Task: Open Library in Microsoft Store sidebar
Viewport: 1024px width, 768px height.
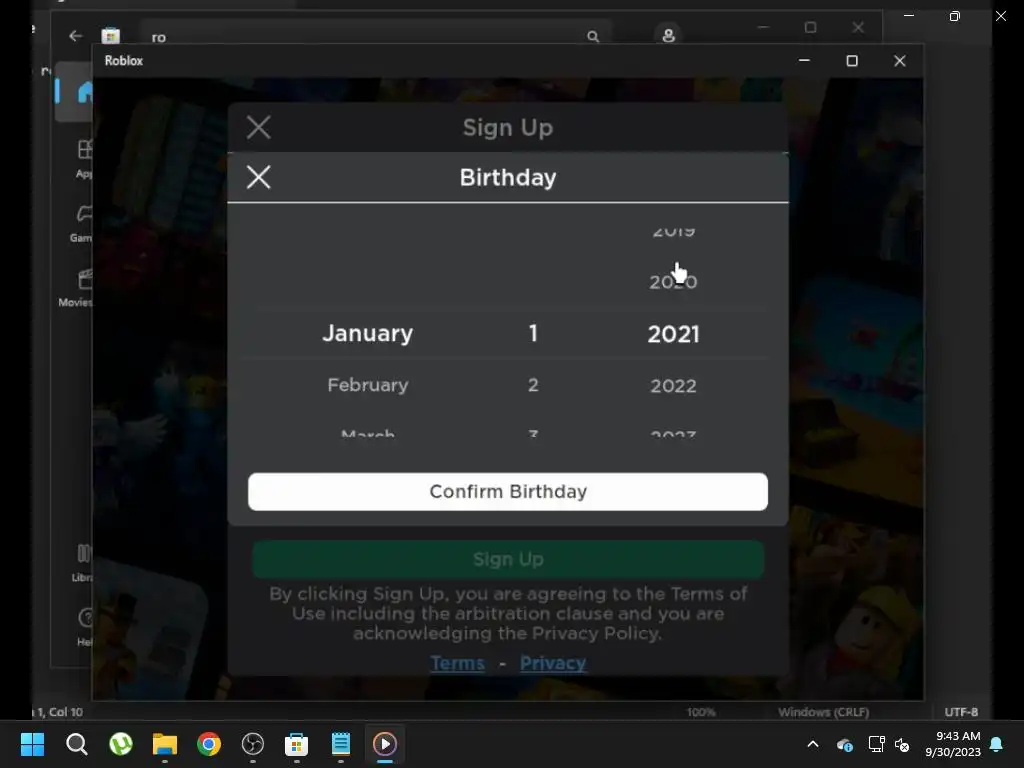Action: click(82, 563)
